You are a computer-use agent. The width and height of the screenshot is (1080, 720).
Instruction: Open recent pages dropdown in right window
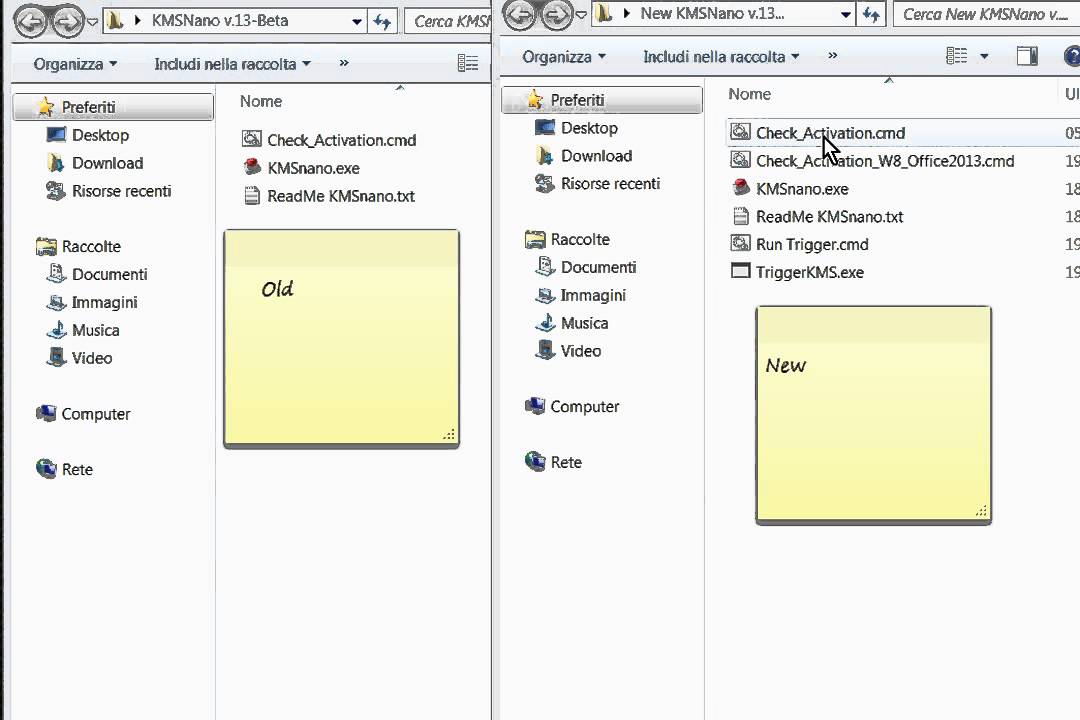(x=581, y=14)
